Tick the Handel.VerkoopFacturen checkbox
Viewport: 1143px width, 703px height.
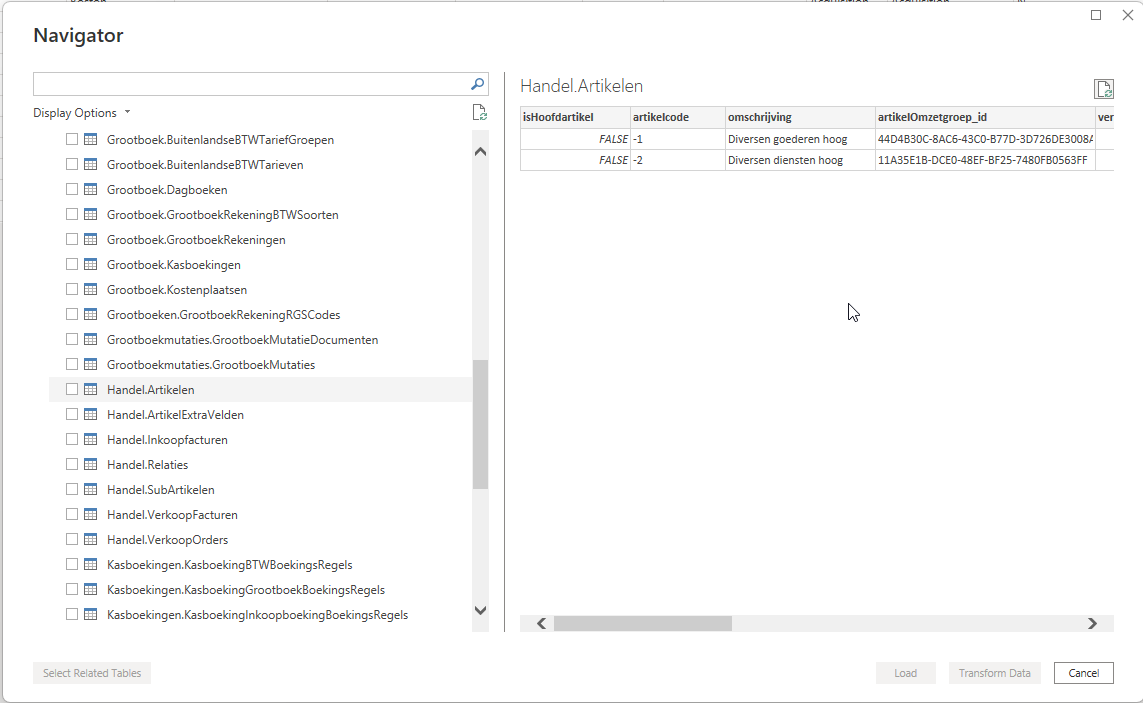pyautogui.click(x=72, y=514)
